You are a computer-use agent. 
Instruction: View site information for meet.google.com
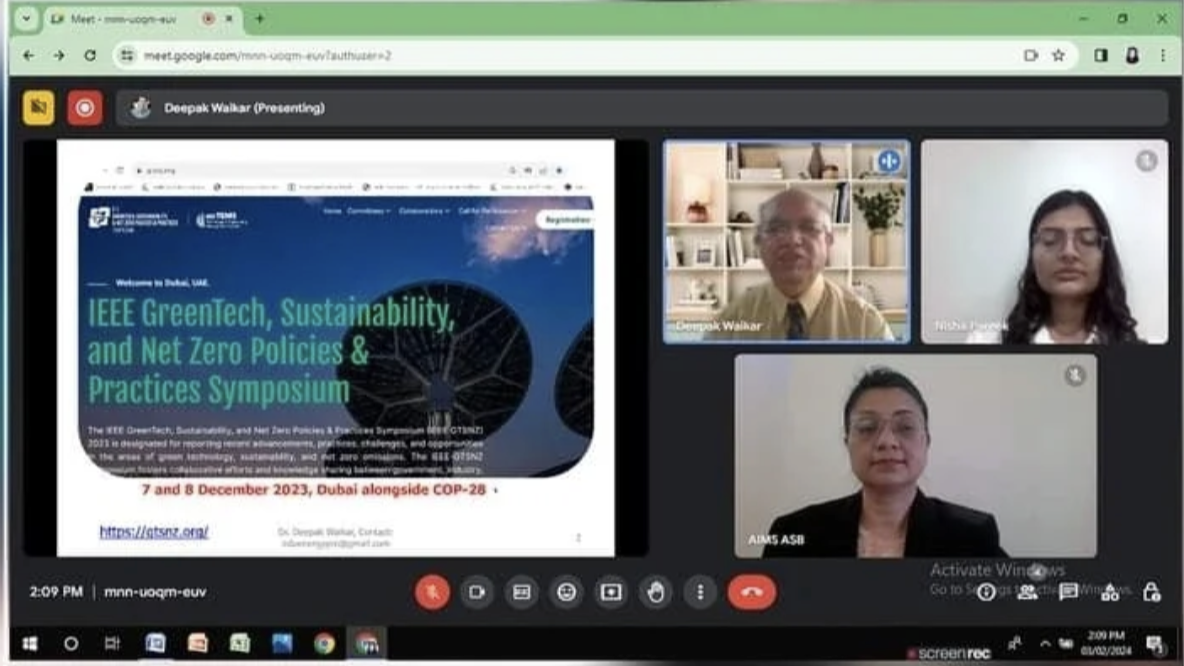coord(127,55)
